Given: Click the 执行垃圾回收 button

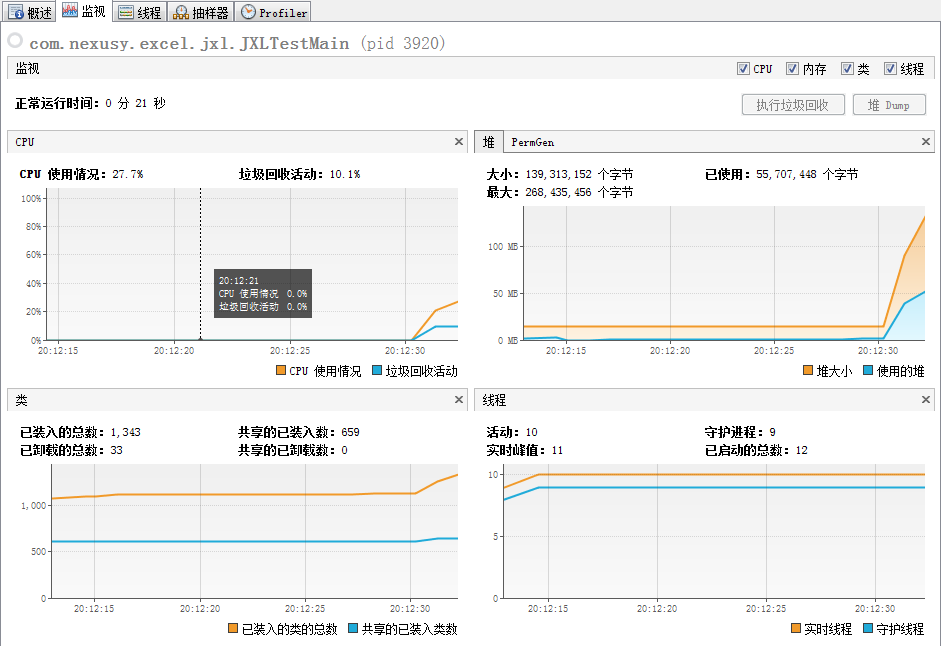Looking at the screenshot, I should coord(793,105).
